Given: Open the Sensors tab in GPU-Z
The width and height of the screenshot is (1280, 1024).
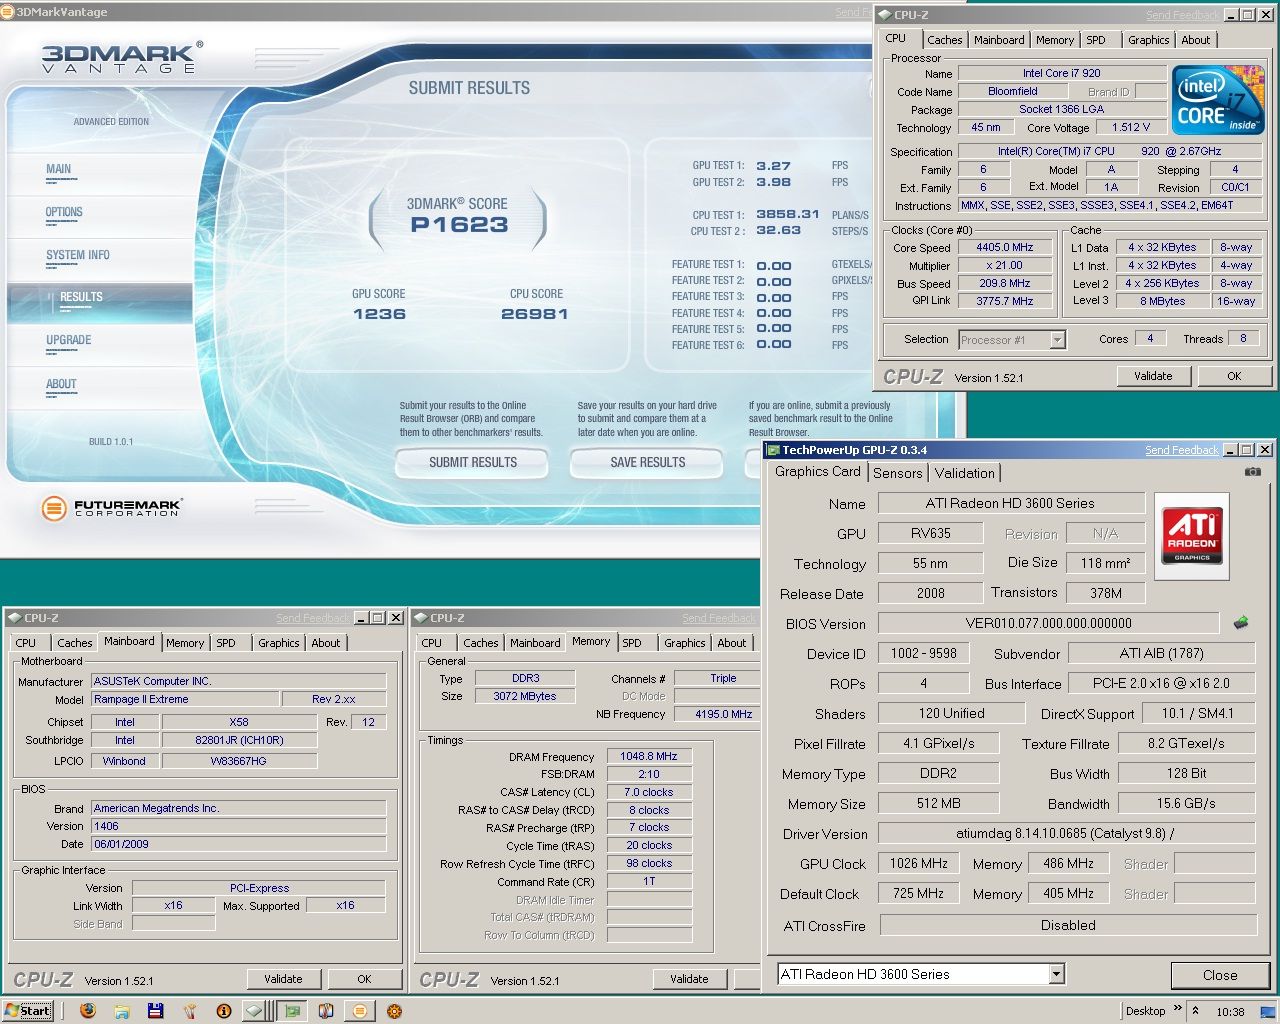Looking at the screenshot, I should click(897, 473).
